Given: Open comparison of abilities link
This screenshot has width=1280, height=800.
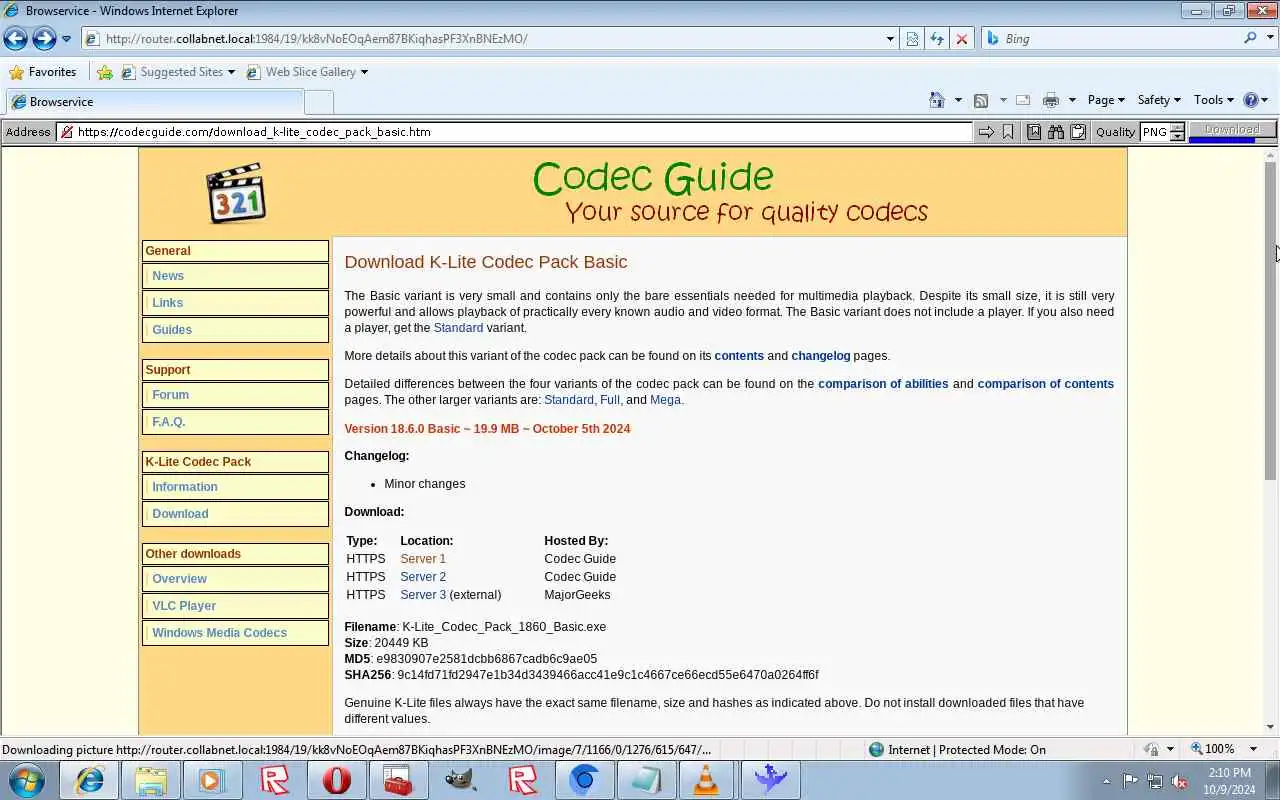Looking at the screenshot, I should point(883,384).
